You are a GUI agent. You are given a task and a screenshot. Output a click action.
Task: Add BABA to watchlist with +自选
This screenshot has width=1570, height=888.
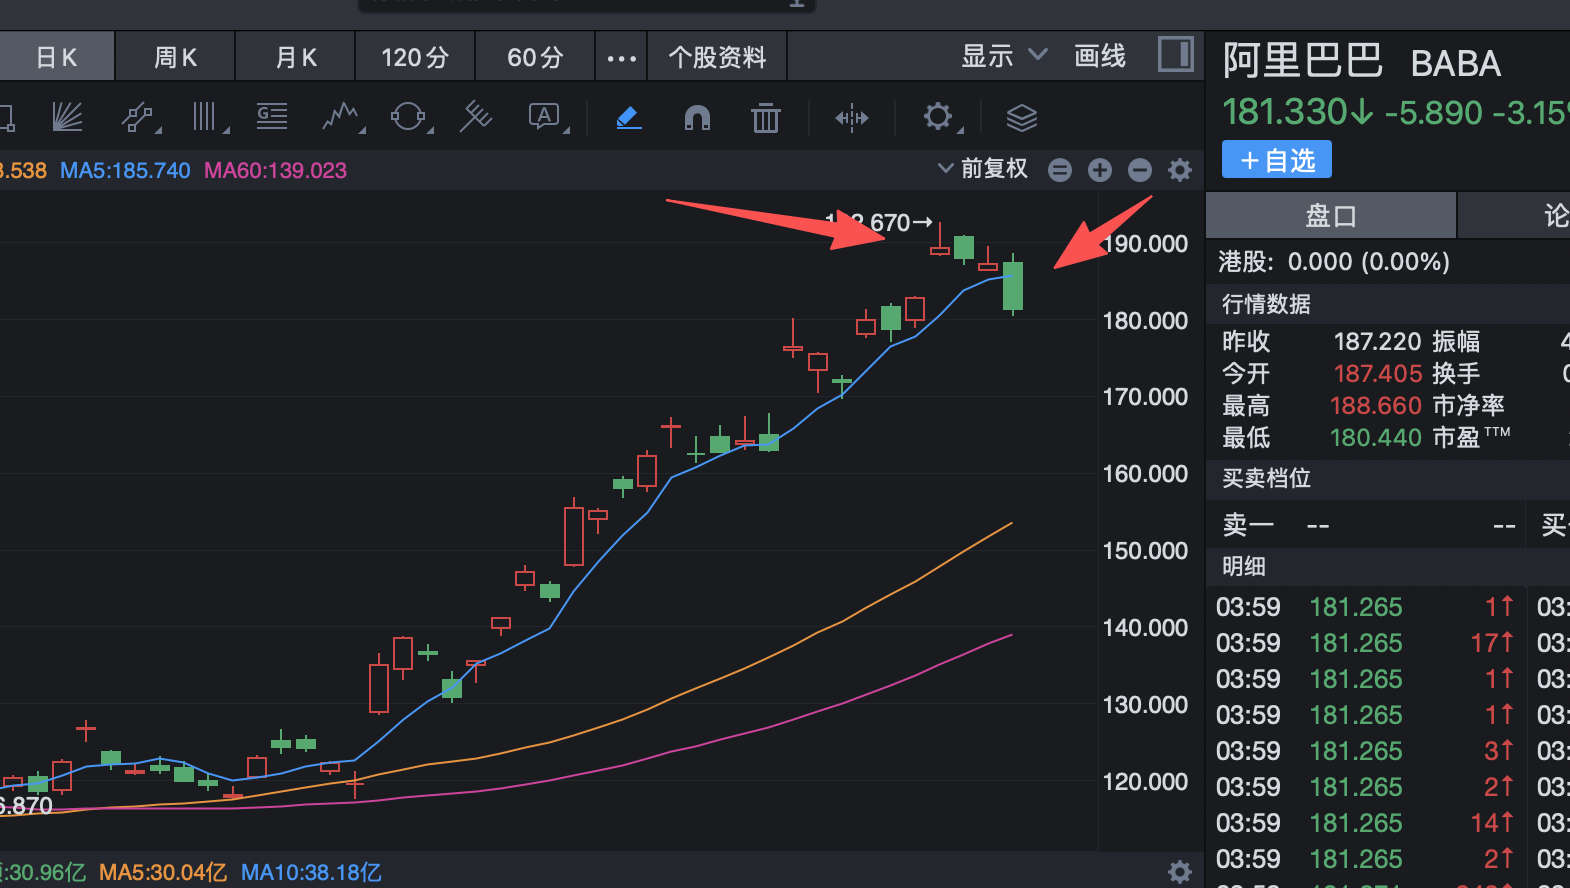[x=1277, y=160]
